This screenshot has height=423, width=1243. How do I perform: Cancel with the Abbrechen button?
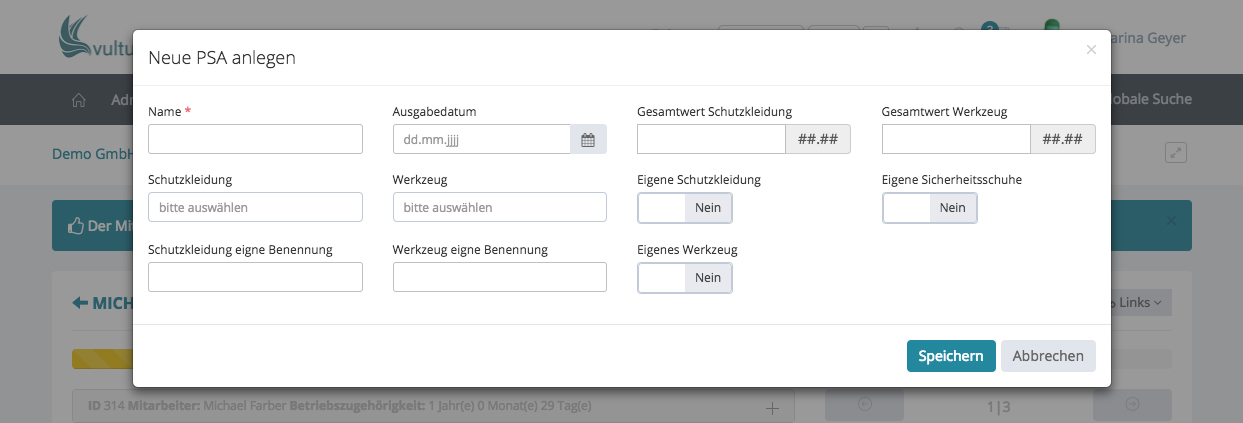[x=1048, y=356]
